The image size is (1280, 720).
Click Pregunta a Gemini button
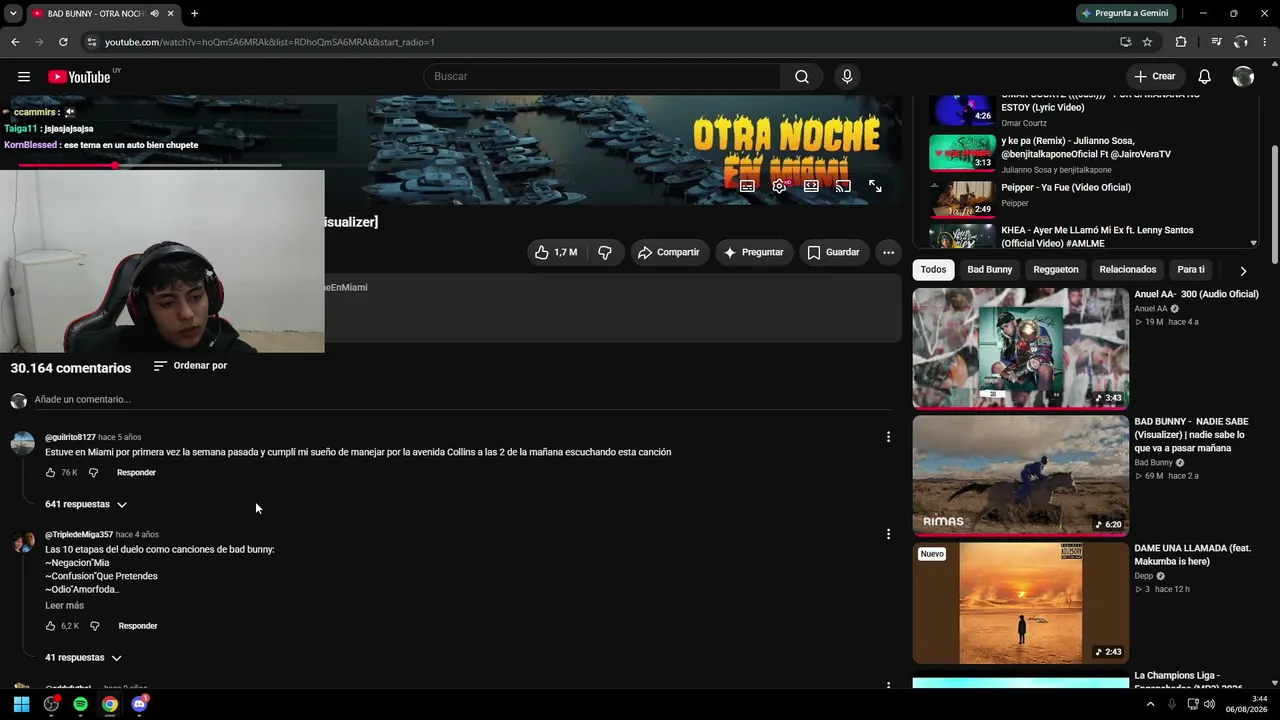click(1125, 13)
